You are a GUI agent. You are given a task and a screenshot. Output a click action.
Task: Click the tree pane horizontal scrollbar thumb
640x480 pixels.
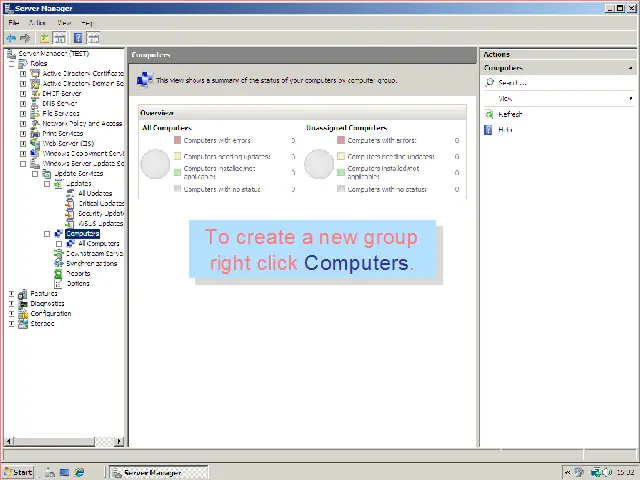tap(53, 441)
